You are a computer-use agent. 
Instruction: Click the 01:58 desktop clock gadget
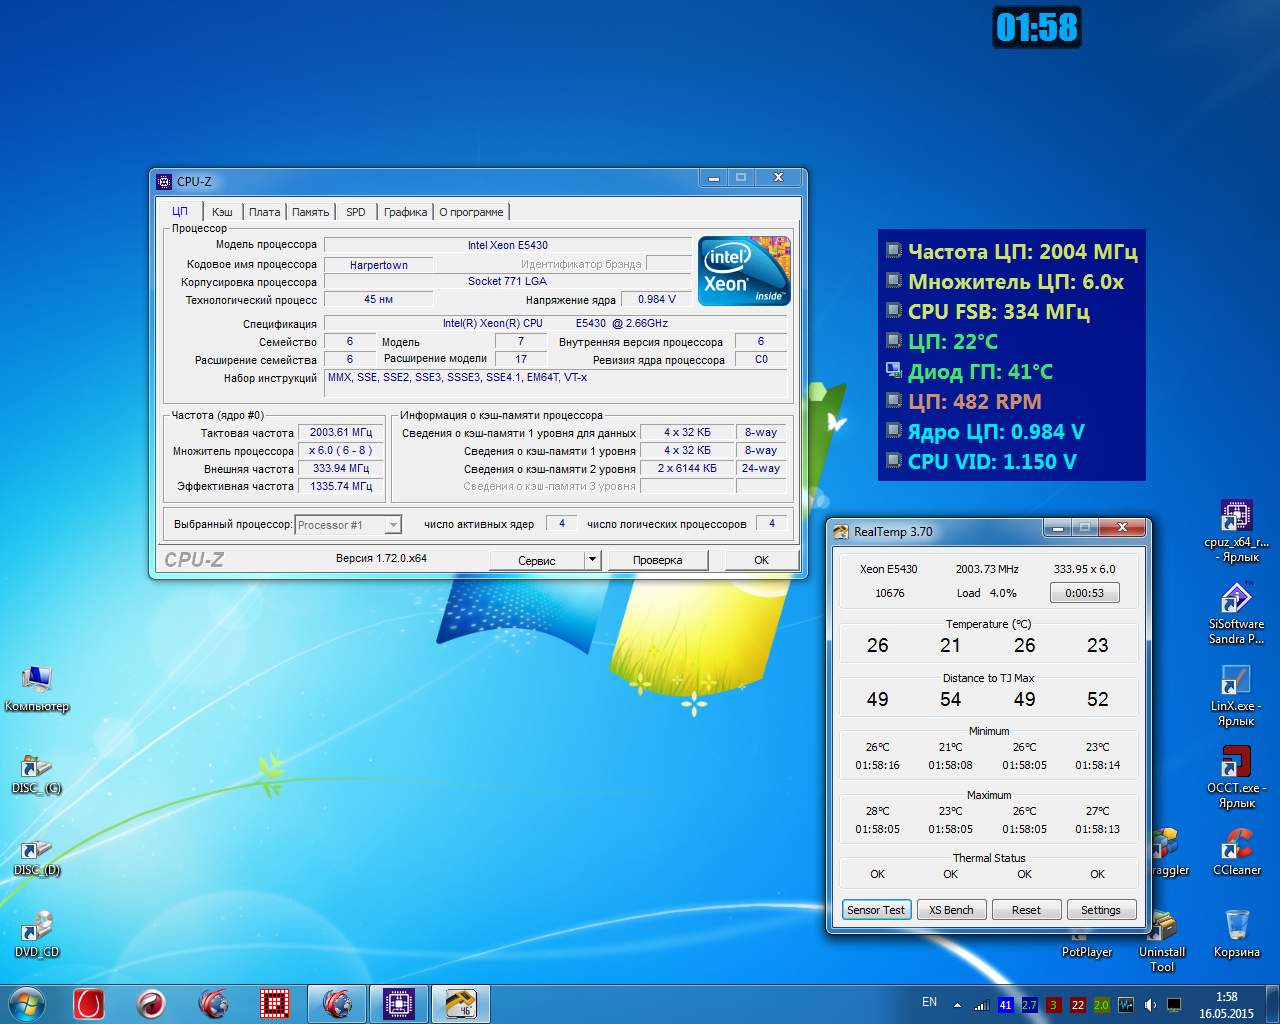(x=1037, y=27)
